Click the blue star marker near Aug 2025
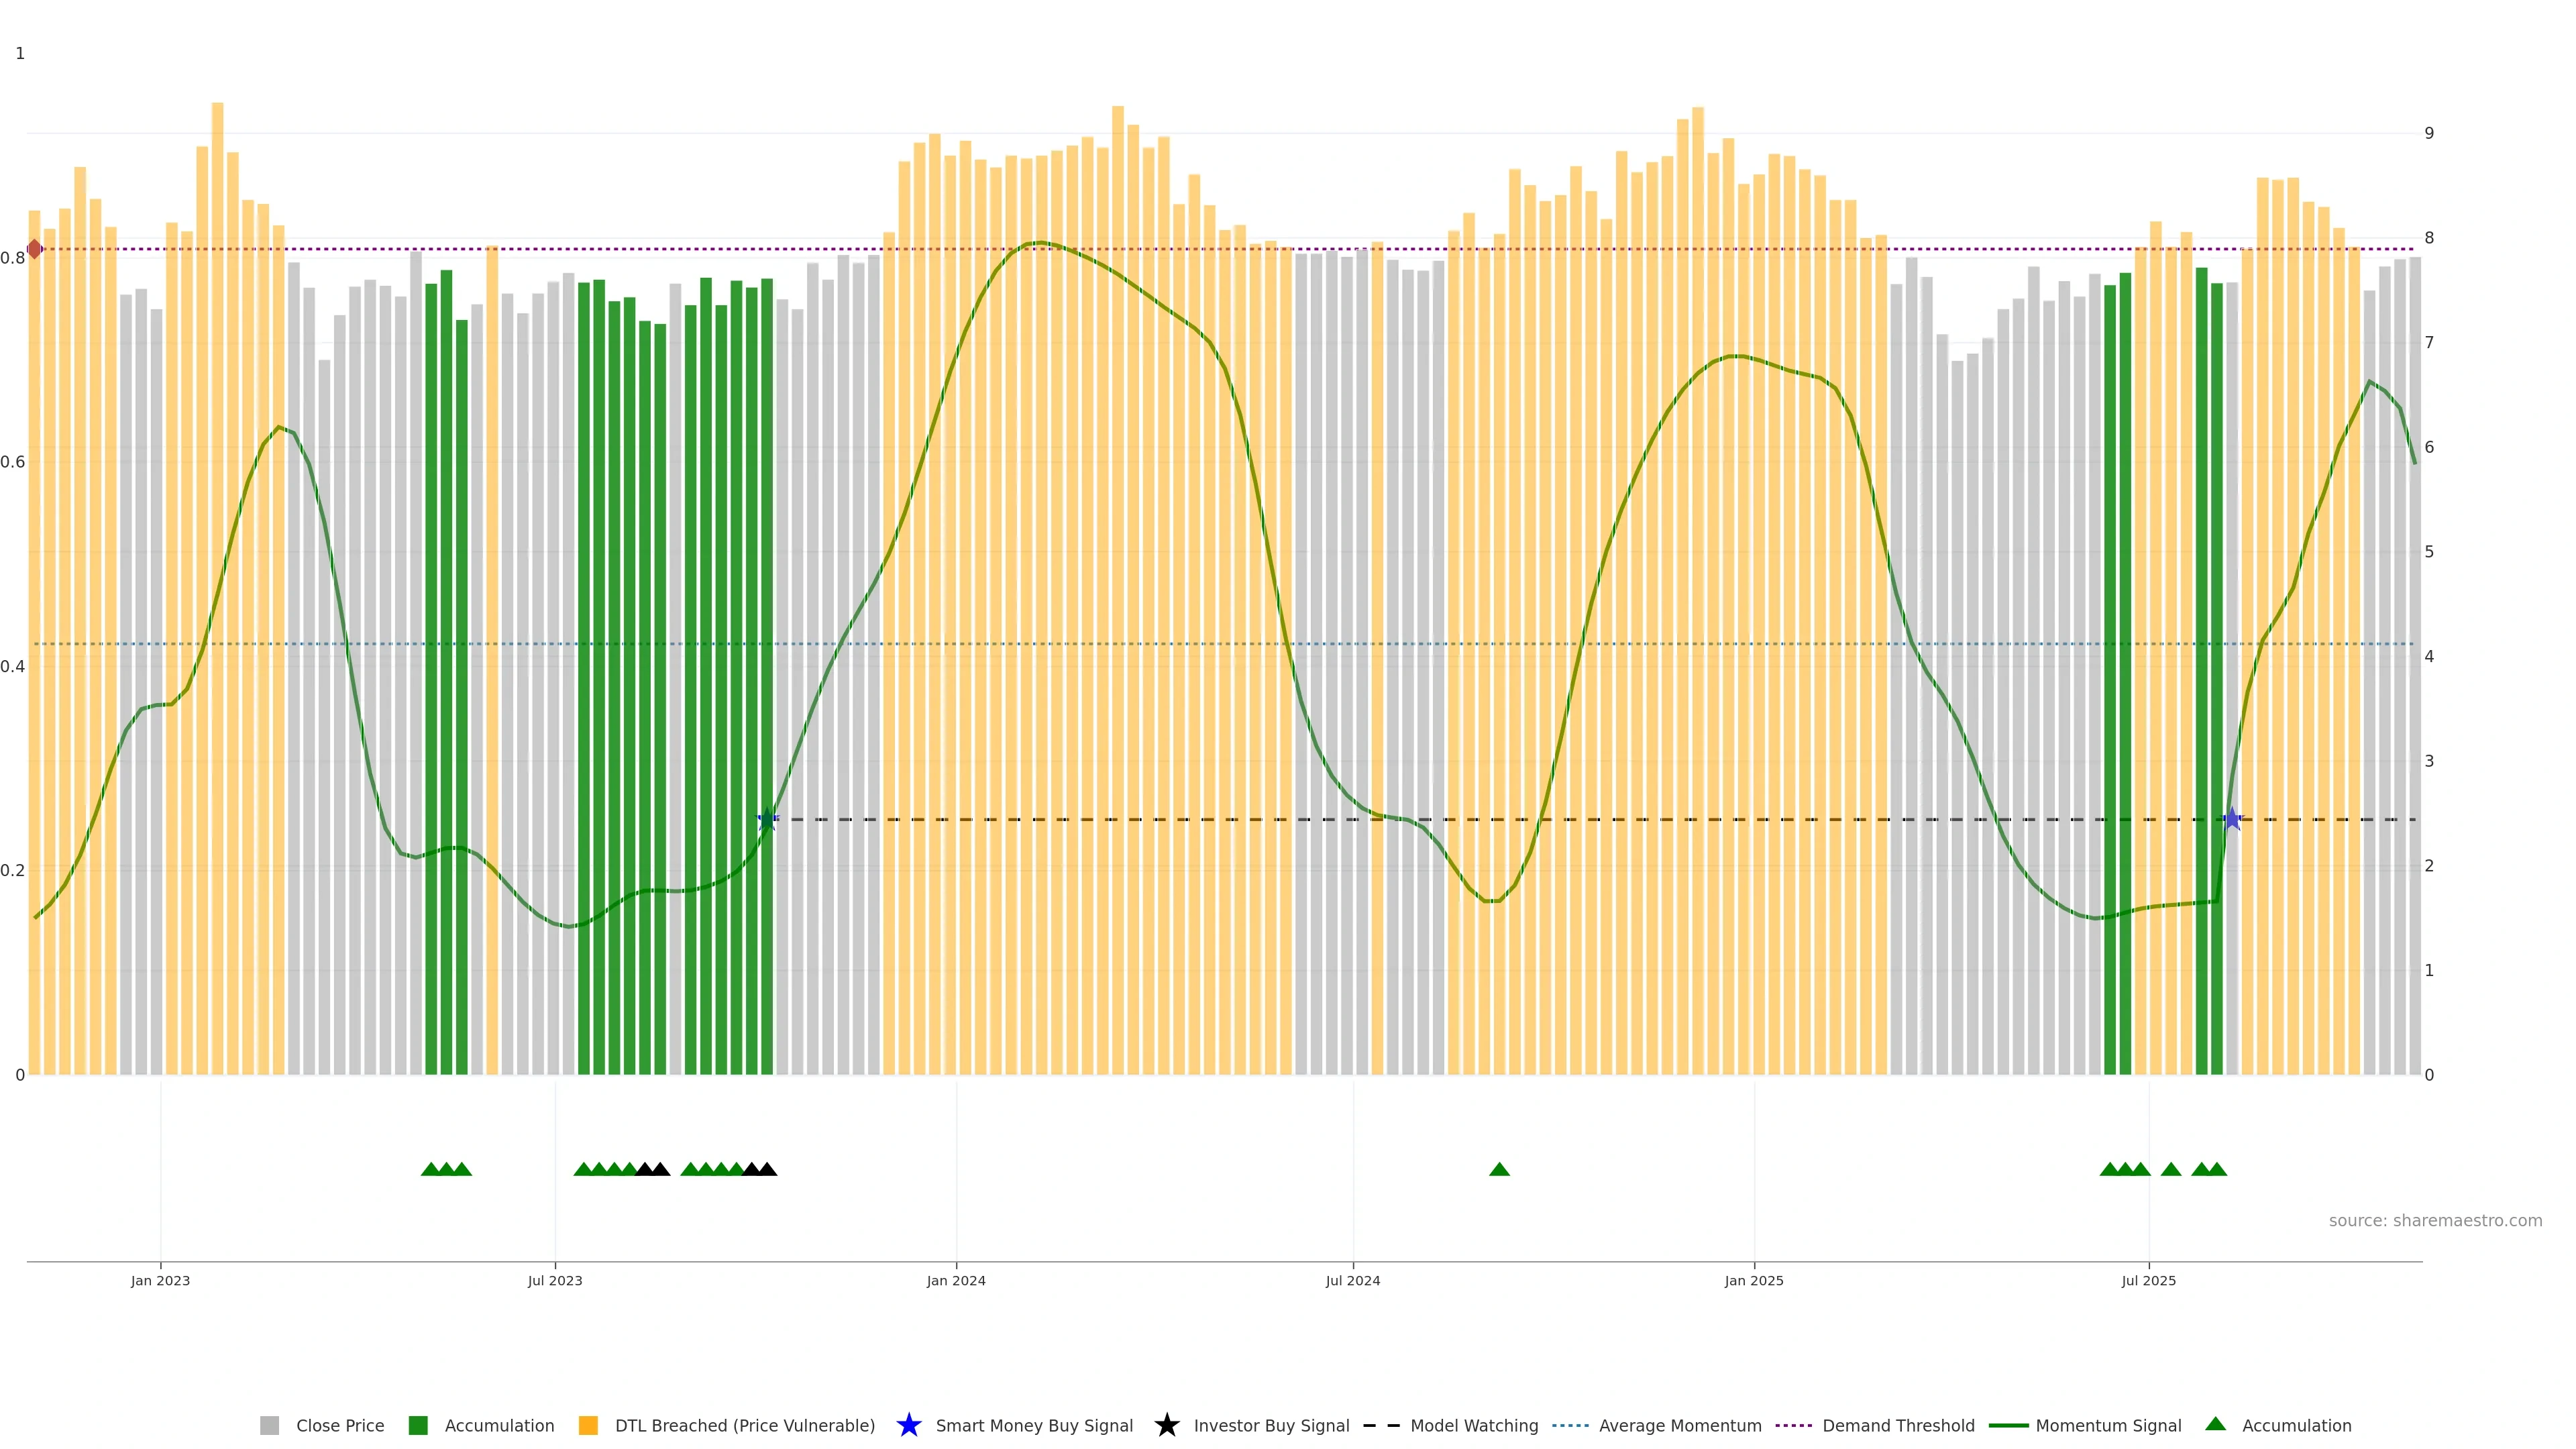This screenshot has width=2576, height=1449. point(2232,819)
